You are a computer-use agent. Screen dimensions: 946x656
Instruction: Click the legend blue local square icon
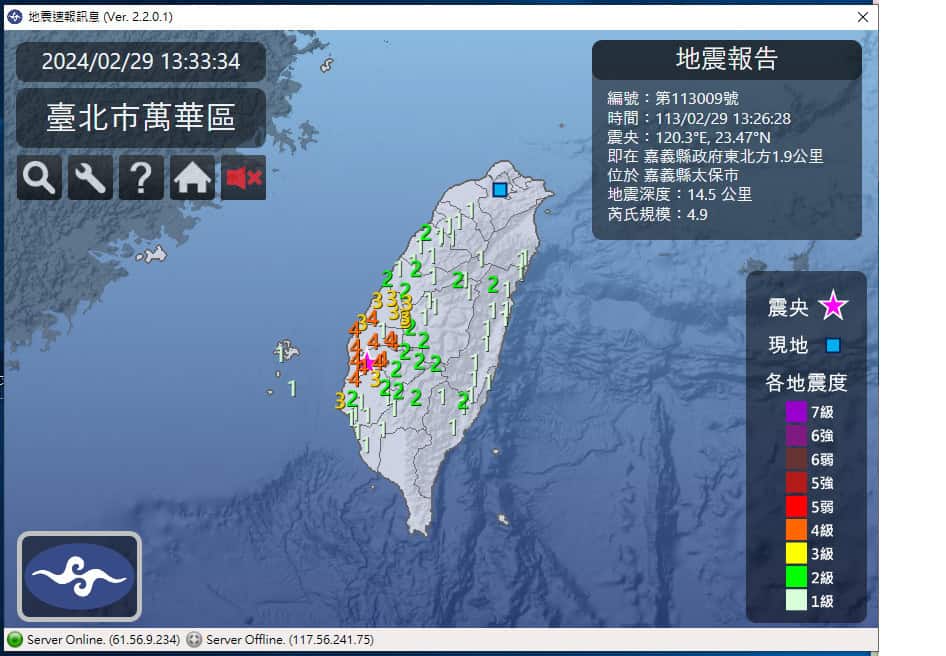point(833,345)
